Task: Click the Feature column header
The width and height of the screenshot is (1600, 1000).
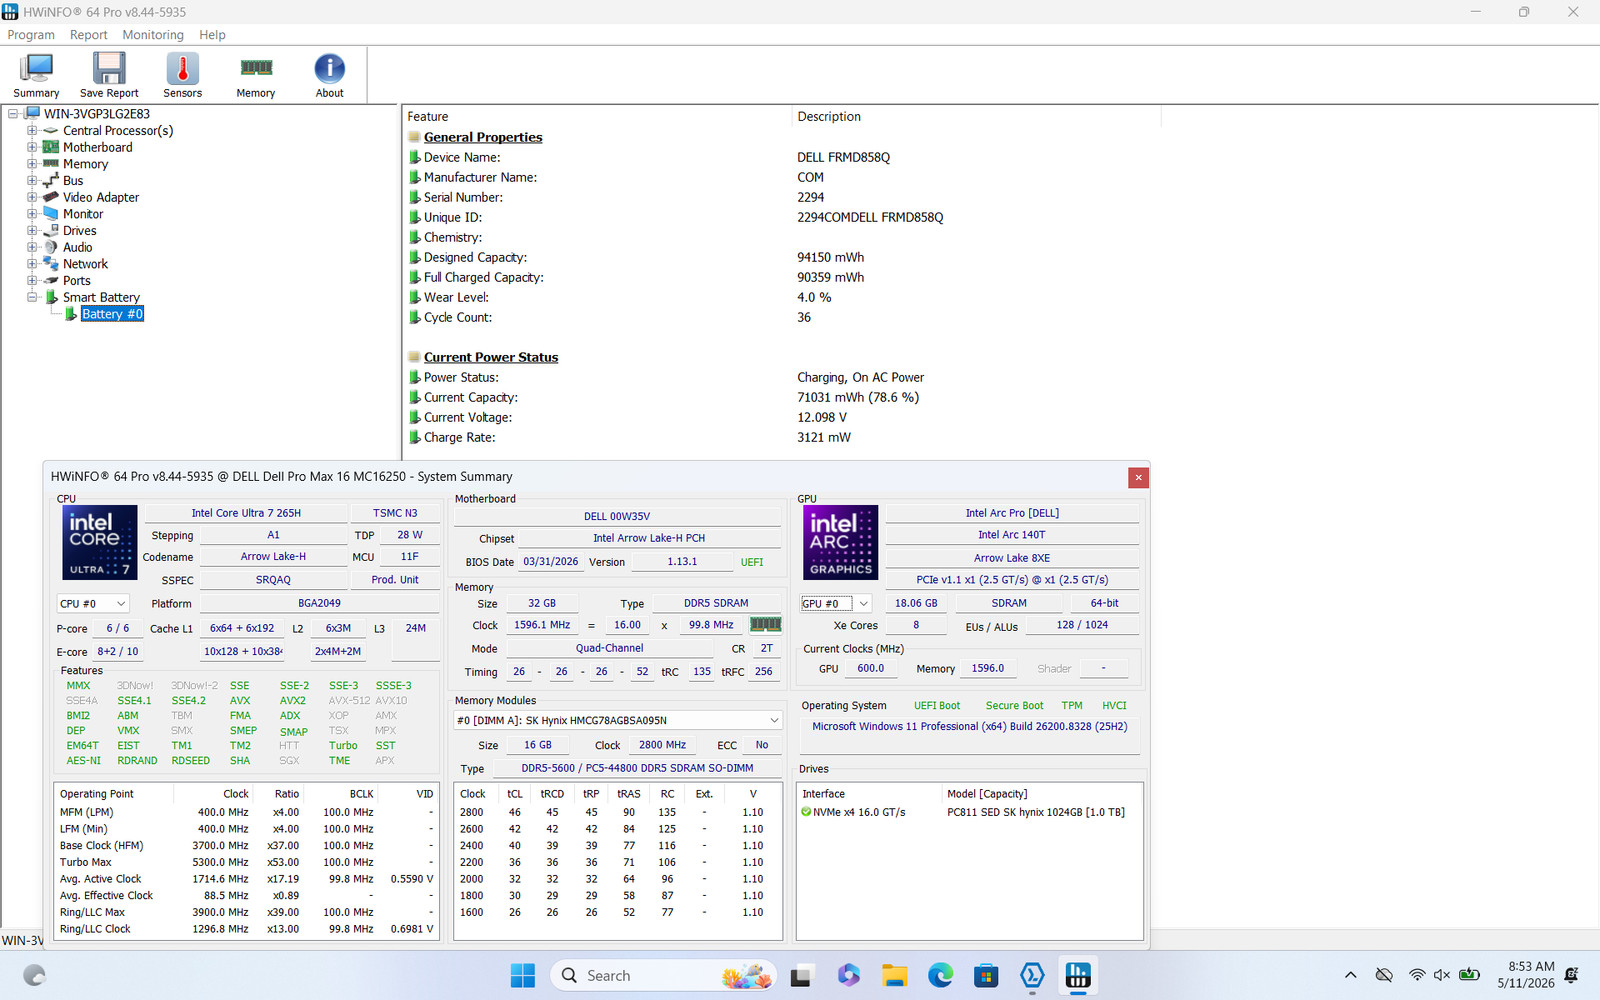Action: [x=598, y=117]
